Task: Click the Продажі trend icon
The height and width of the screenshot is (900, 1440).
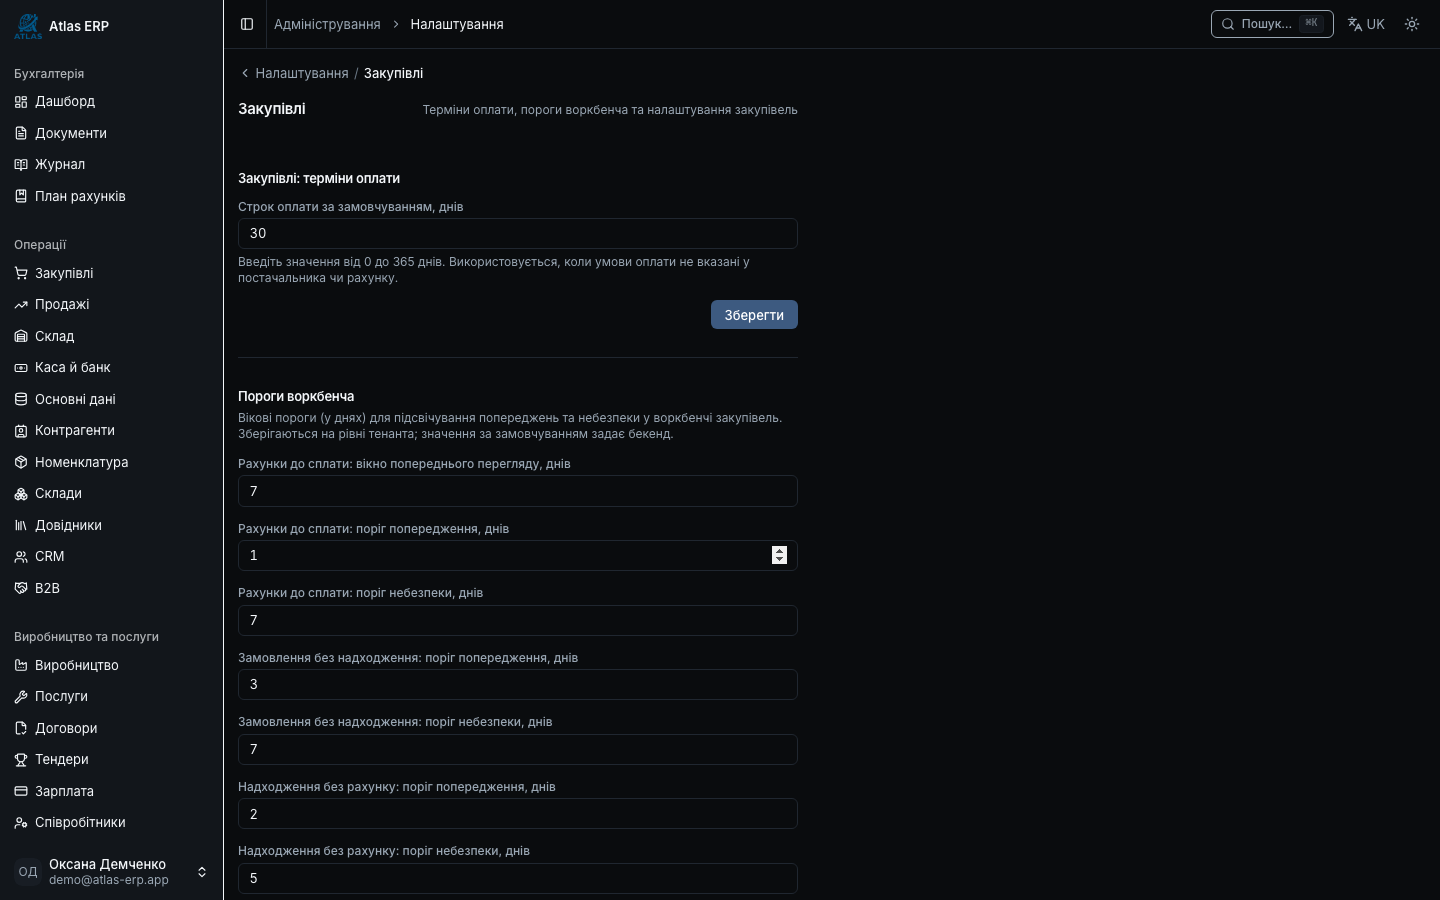Action: (x=21, y=304)
